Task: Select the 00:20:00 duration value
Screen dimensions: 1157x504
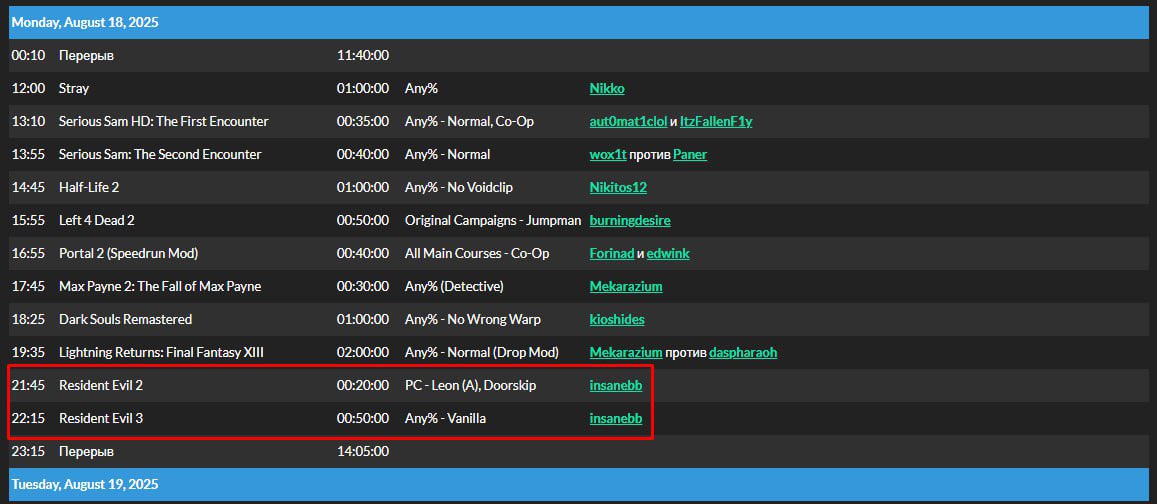Action: pos(363,386)
